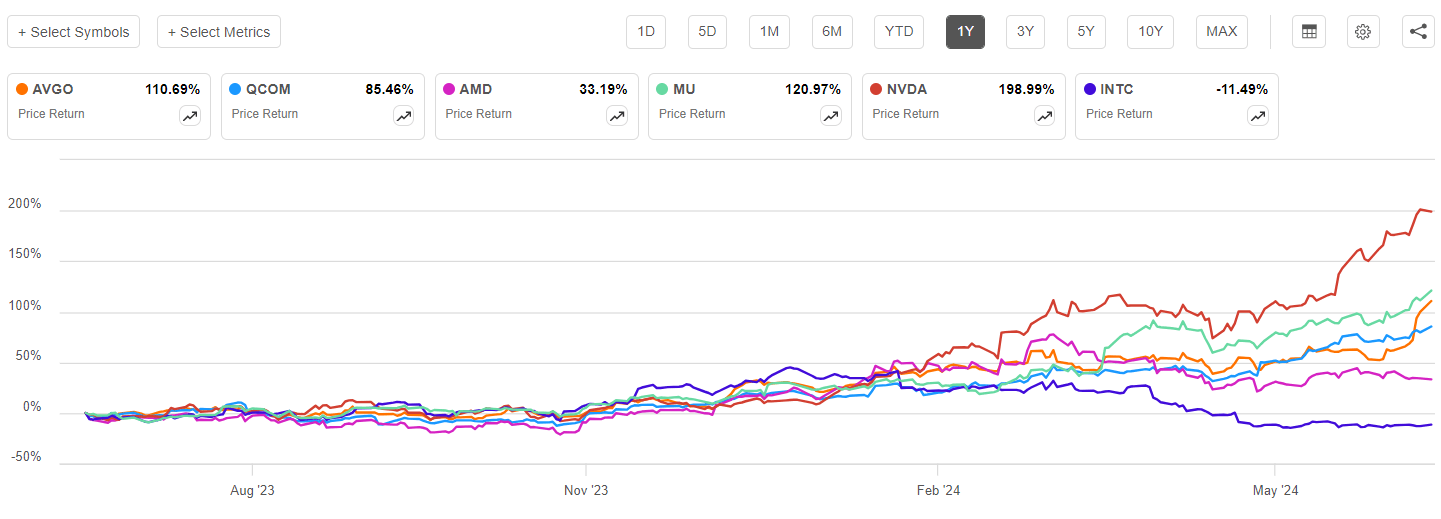Select the 5Y time range
The image size is (1441, 519).
(1086, 32)
